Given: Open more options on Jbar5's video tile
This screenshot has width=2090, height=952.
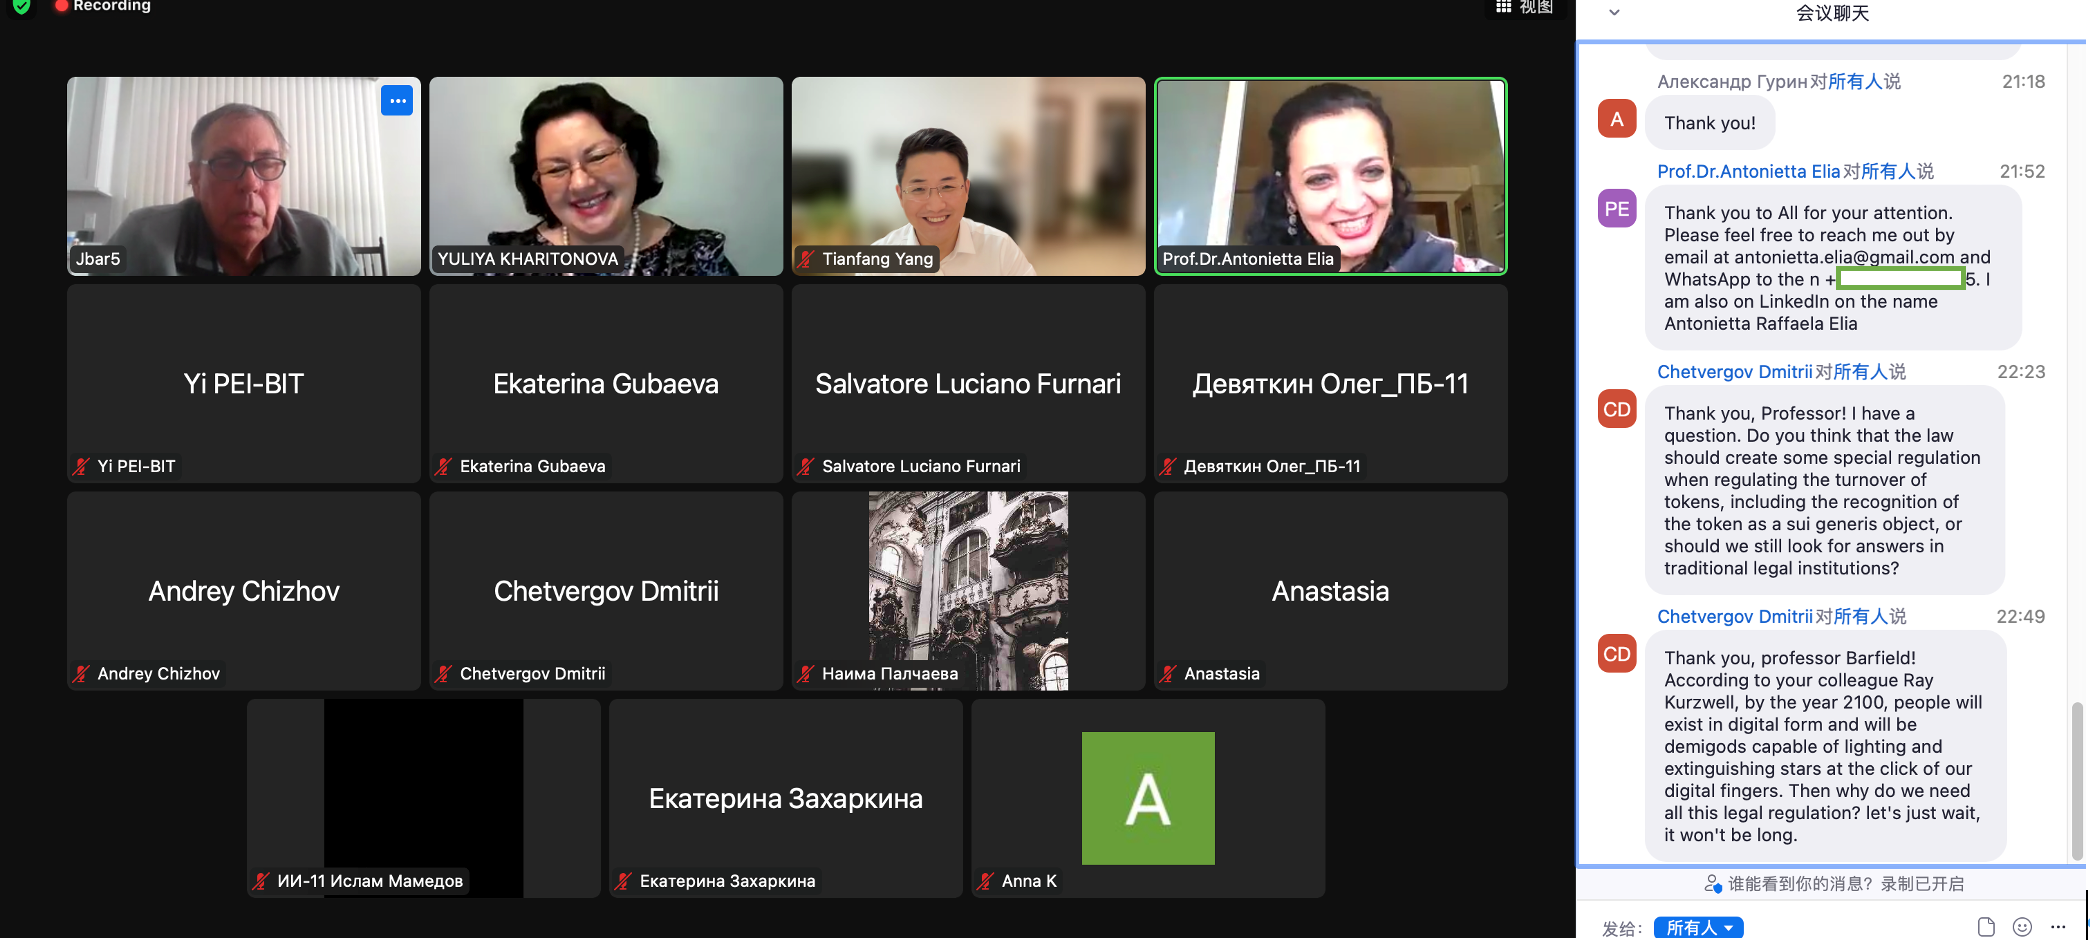Looking at the screenshot, I should click(397, 101).
